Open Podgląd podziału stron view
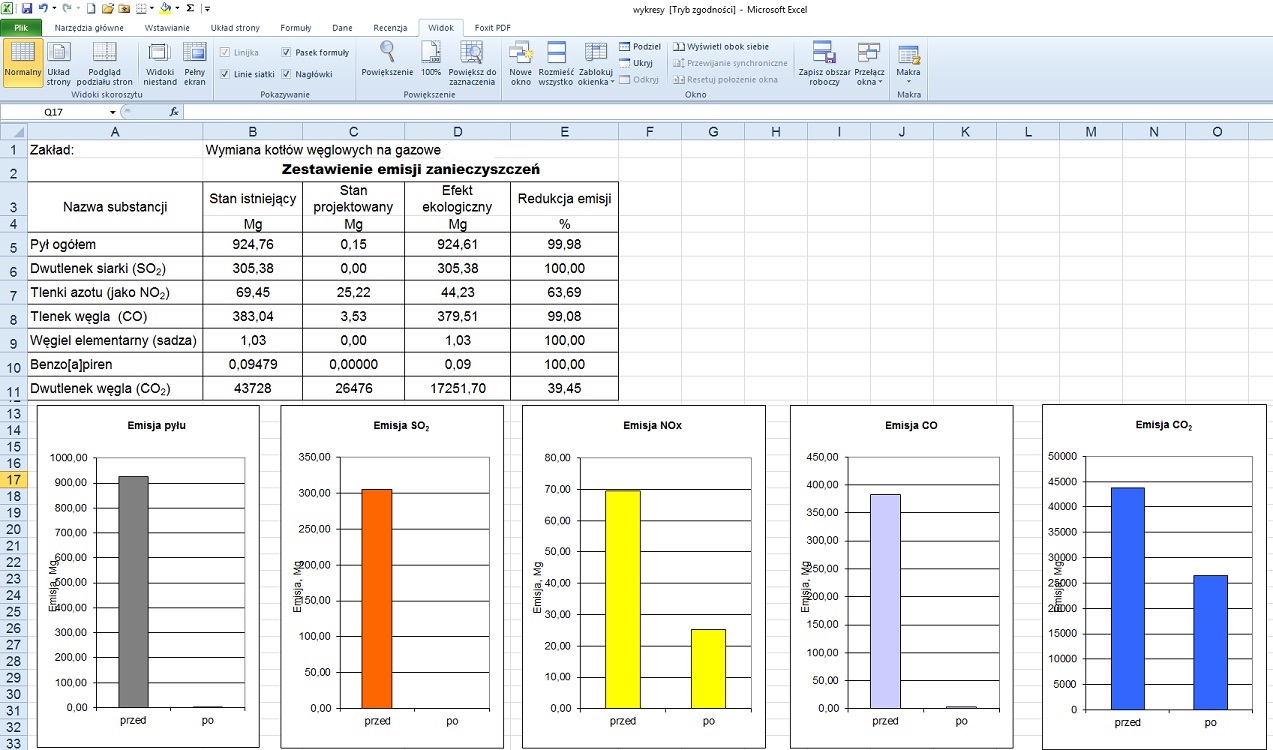This screenshot has width=1273, height=750. [104, 63]
